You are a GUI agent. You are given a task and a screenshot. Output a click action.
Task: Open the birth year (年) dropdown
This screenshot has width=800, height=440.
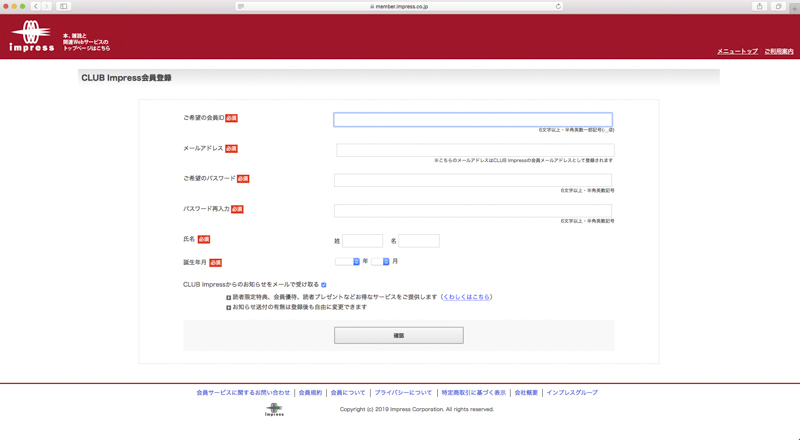coord(347,261)
